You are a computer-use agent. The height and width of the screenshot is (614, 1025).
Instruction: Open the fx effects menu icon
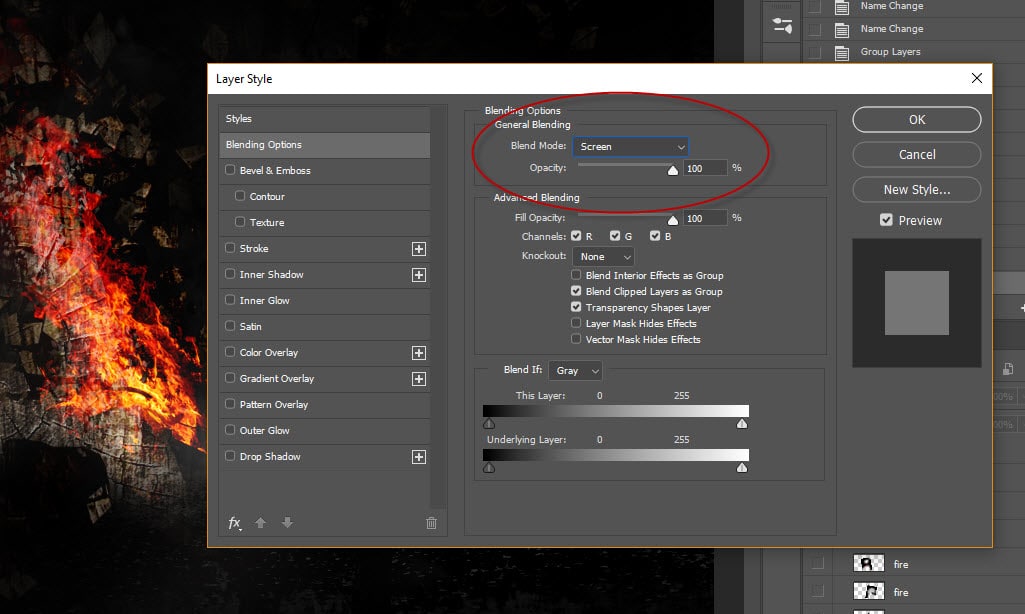[235, 523]
